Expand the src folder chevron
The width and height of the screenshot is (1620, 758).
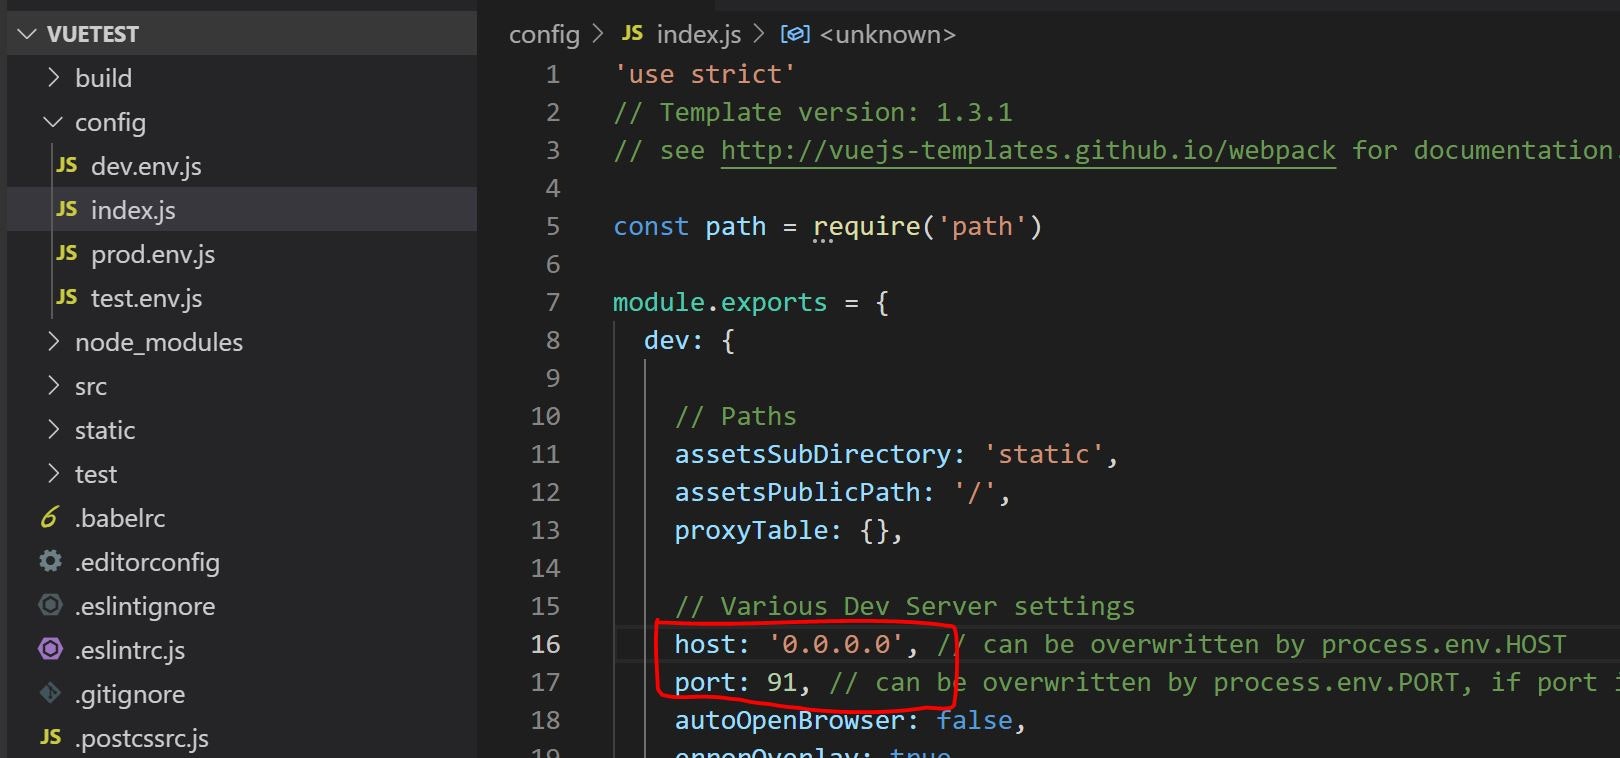coord(54,385)
